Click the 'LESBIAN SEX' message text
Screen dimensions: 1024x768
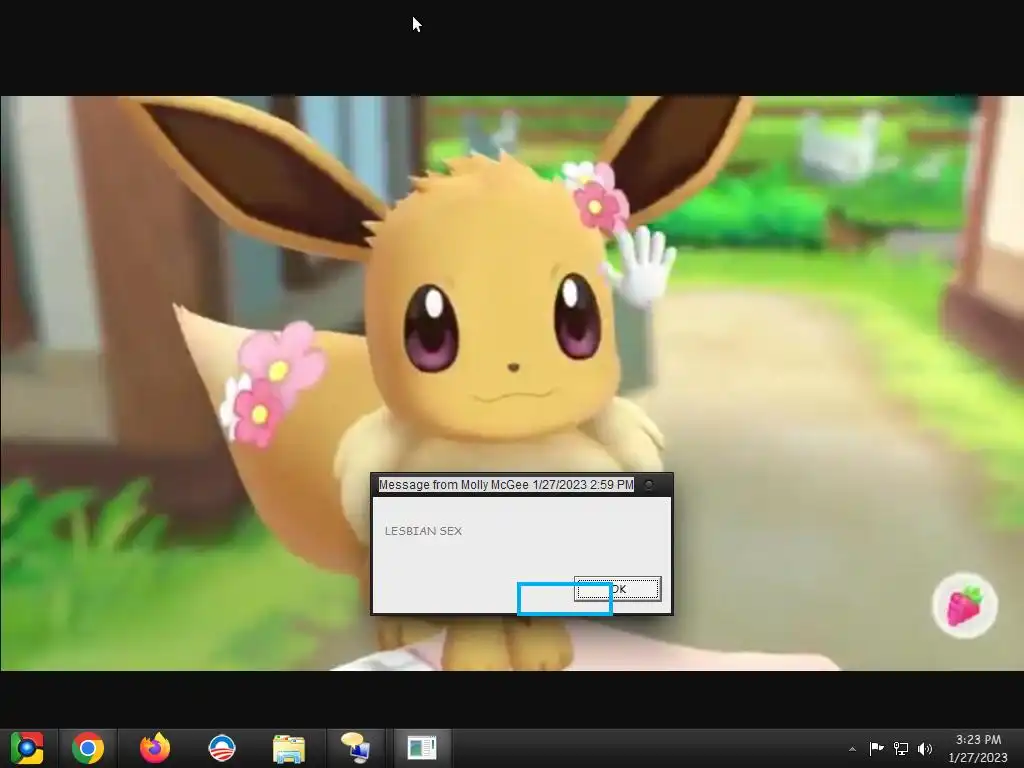423,531
